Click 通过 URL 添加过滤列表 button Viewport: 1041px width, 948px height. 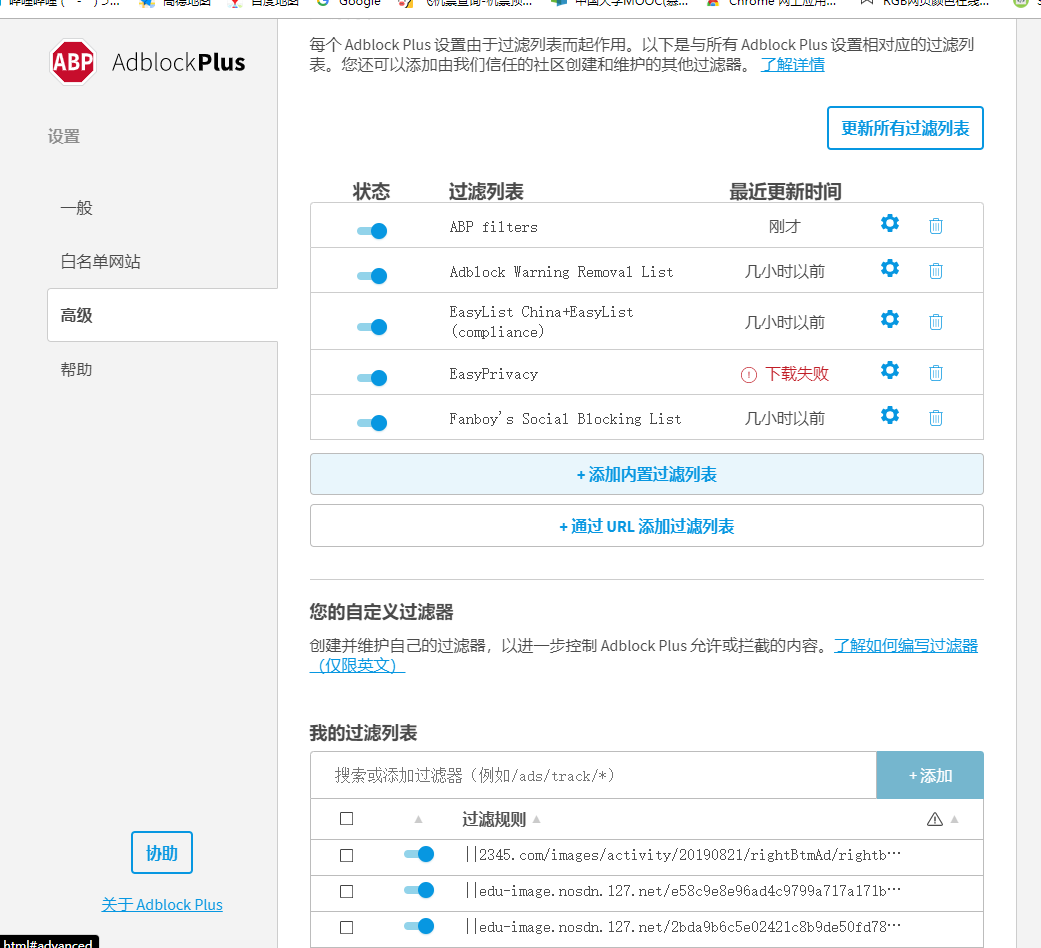click(647, 526)
